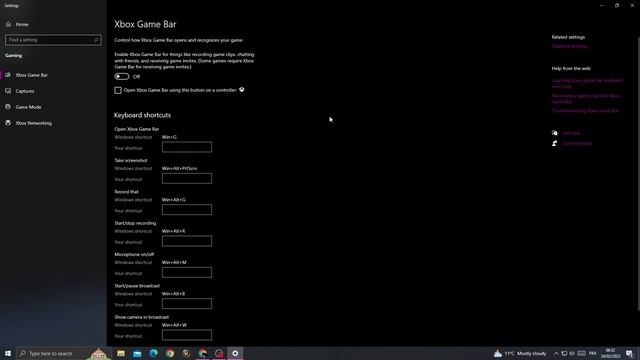Screen dimensions: 640x360
Task: Launch Google Chrome from the taskbar
Action: [170, 353]
